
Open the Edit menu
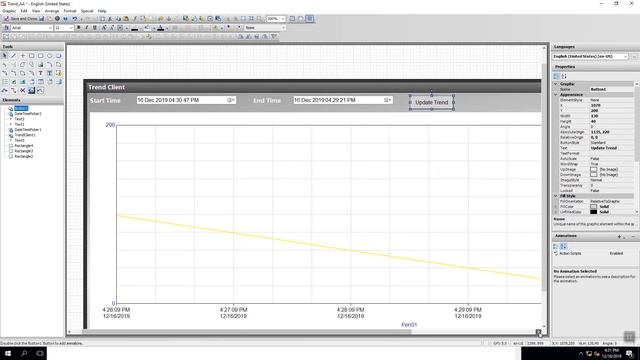pos(24,11)
